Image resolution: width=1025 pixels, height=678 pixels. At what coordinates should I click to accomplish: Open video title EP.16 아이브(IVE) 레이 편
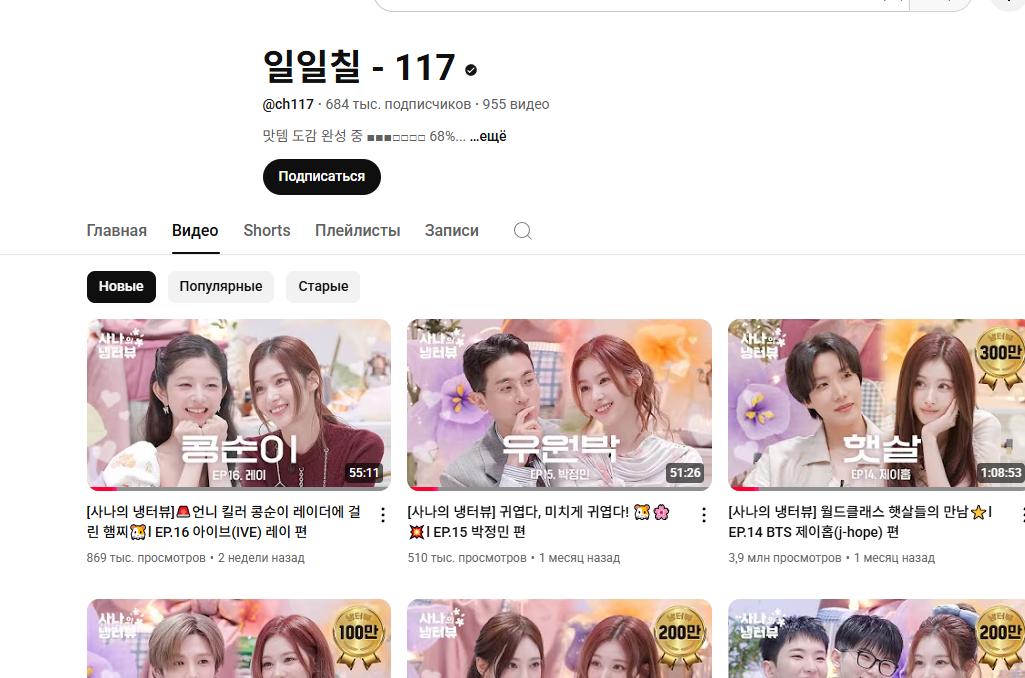(x=224, y=522)
